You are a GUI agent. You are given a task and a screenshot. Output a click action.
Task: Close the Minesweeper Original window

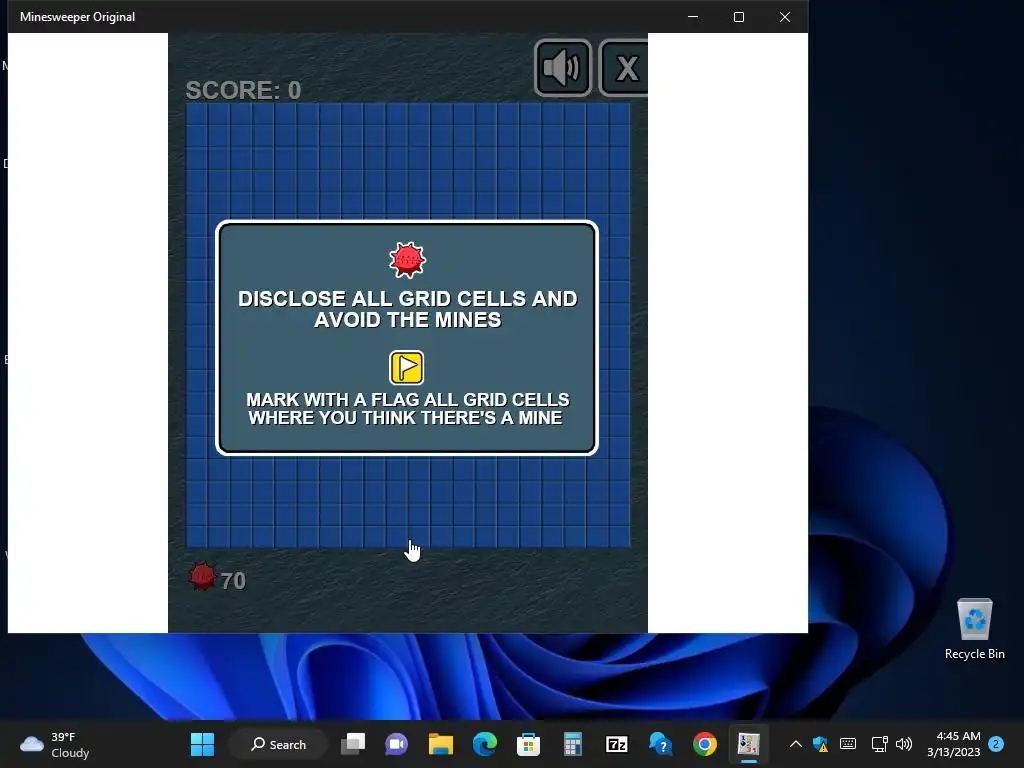[x=785, y=17]
